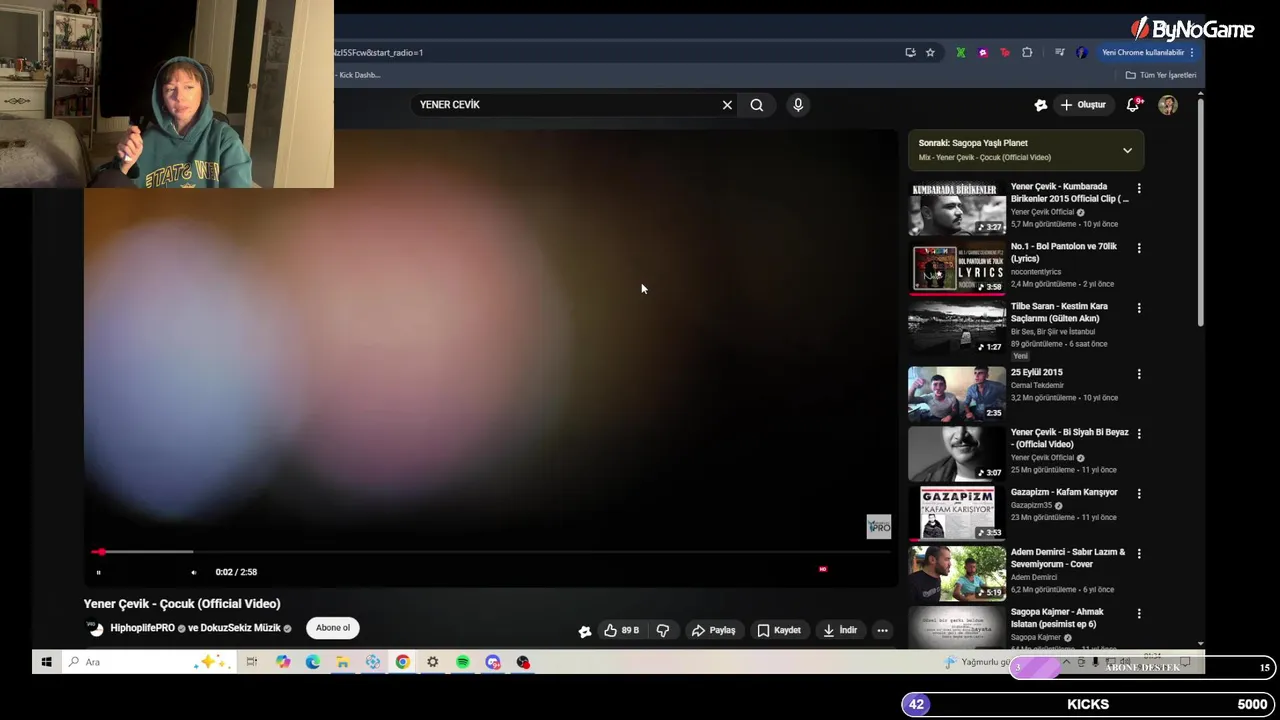Viewport: 1280px width, 720px height.
Task: Open Windows Settings gear on taskbar
Action: click(x=432, y=662)
